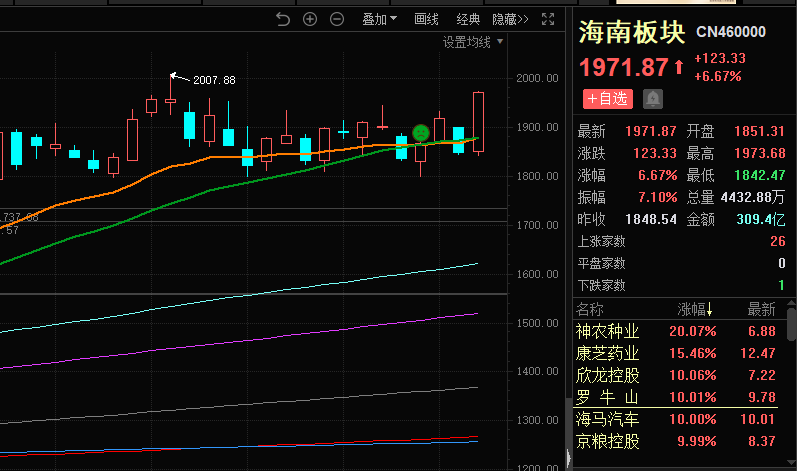Click the 振幅 value 7.10%
The width and height of the screenshot is (797, 471).
tap(658, 197)
